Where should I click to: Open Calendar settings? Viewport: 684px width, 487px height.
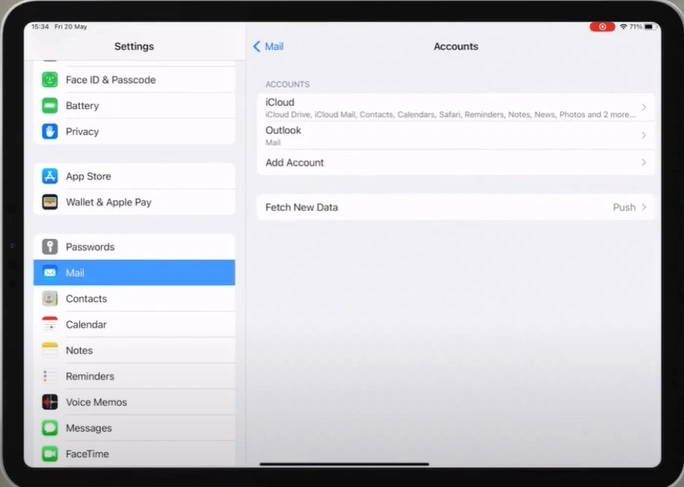pyautogui.click(x=134, y=324)
